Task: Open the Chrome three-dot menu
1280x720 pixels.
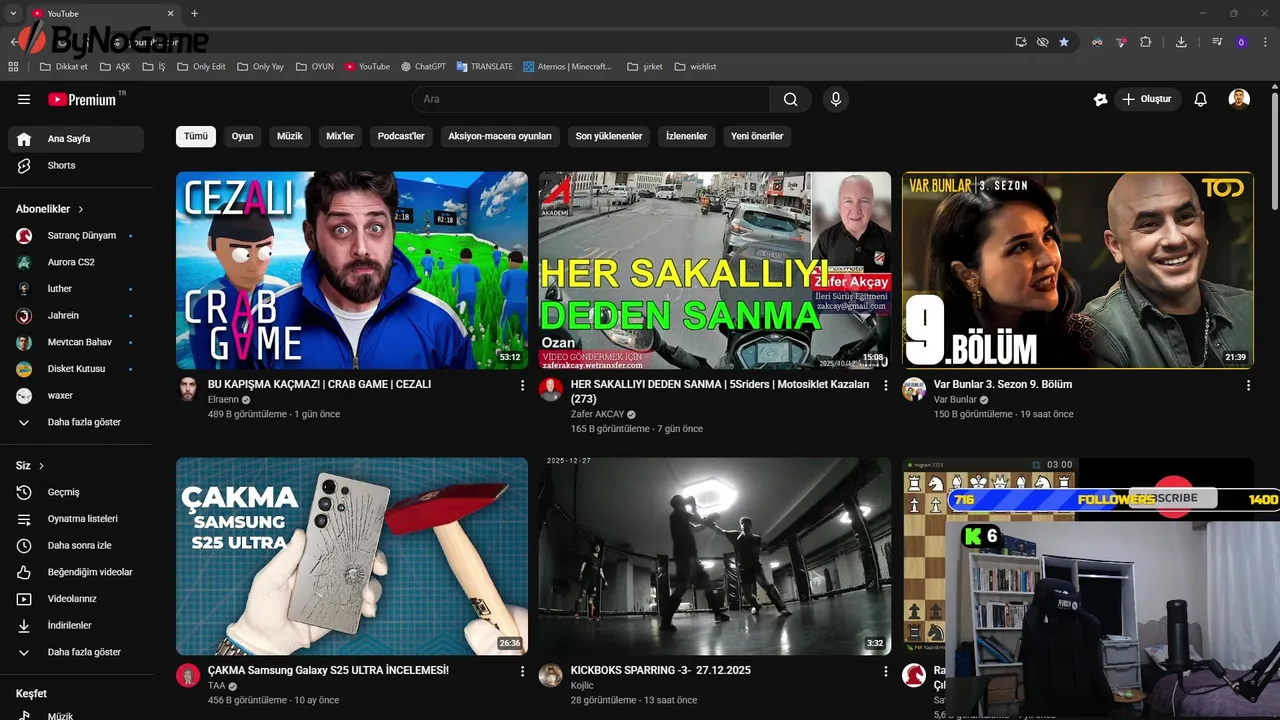Action: point(1265,42)
